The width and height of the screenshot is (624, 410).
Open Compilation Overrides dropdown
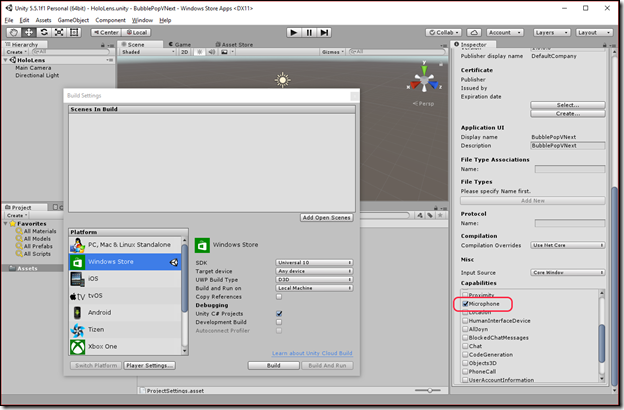pos(567,245)
